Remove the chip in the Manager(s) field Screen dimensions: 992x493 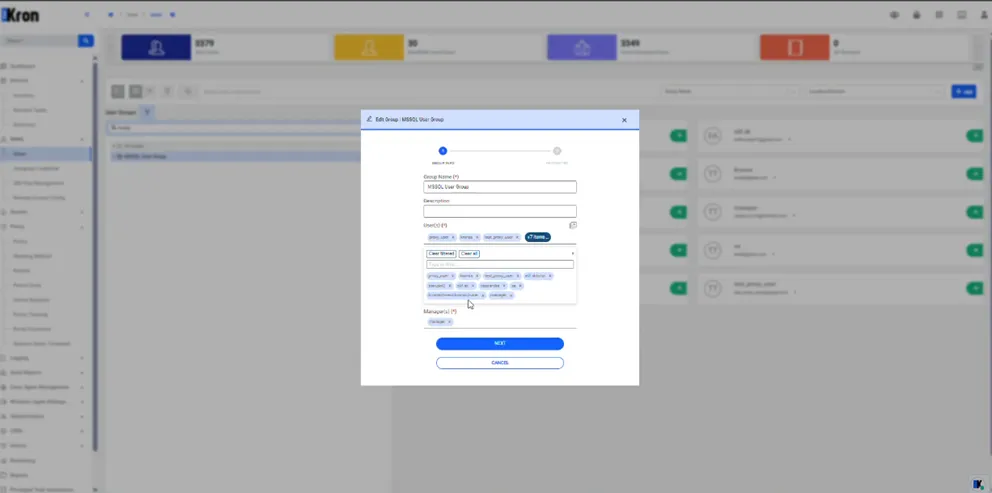click(x=449, y=322)
